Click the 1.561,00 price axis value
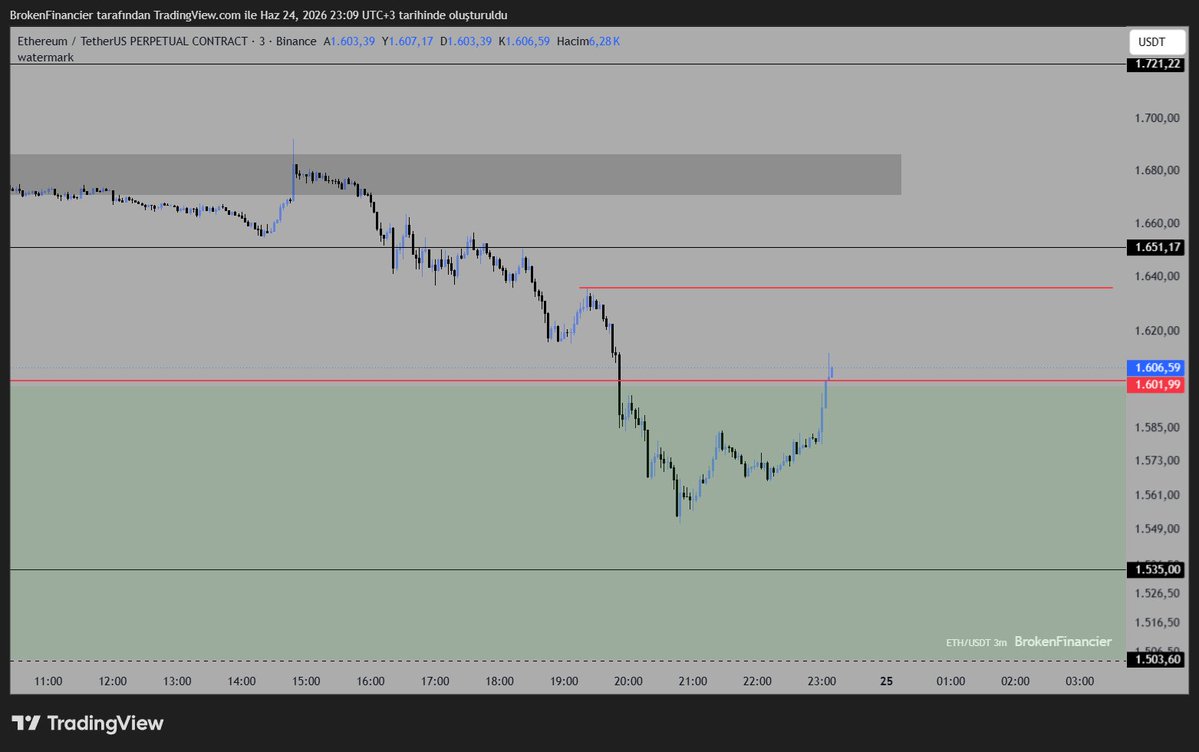 (x=1157, y=495)
